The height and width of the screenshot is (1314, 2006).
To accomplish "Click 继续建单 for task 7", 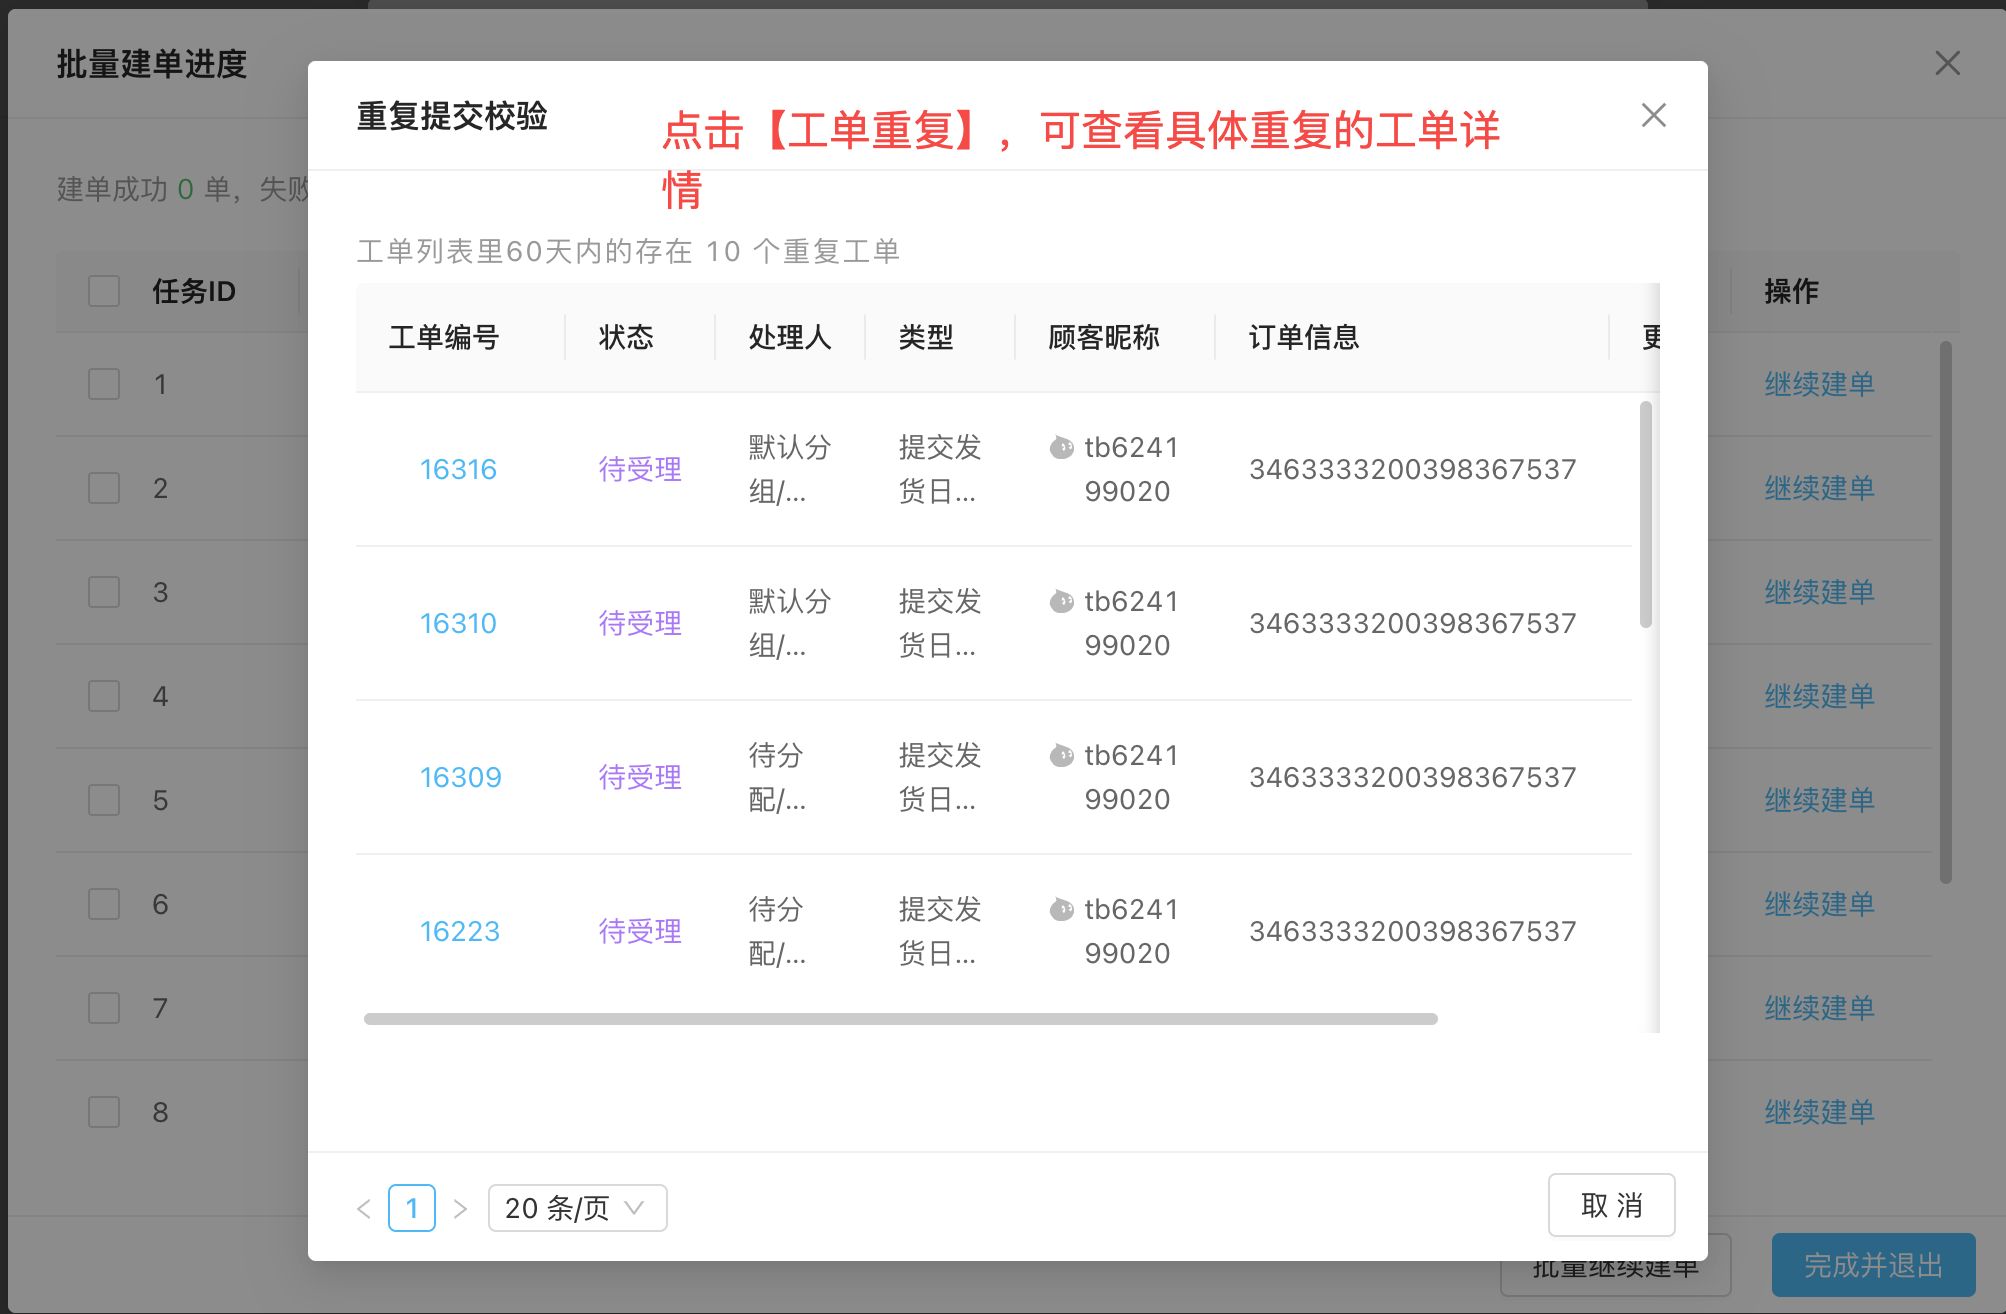I will pos(1819,1008).
